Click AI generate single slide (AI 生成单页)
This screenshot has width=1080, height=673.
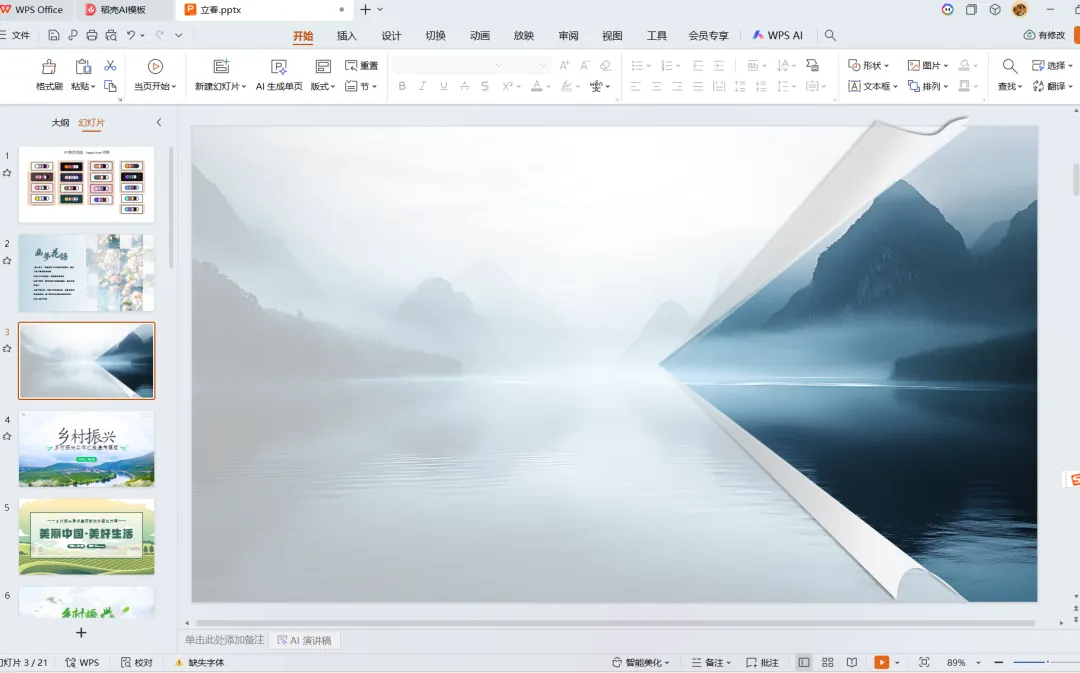tap(279, 74)
